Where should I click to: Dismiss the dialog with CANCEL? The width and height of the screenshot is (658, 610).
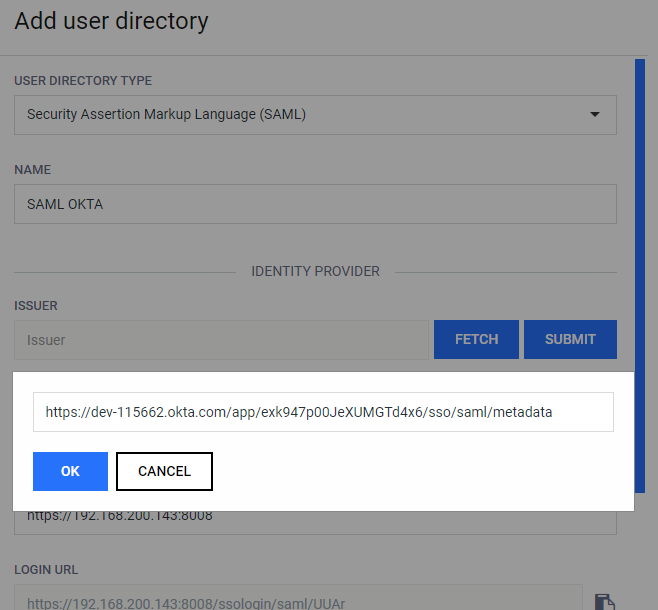[x=164, y=471]
